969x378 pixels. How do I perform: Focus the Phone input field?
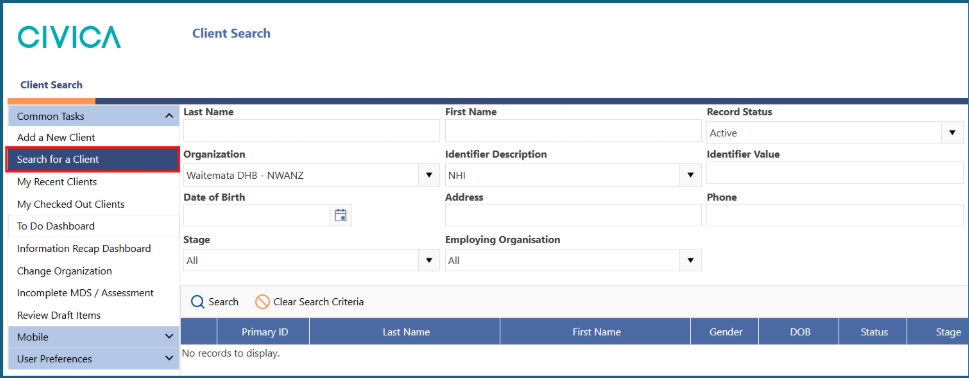(x=835, y=215)
